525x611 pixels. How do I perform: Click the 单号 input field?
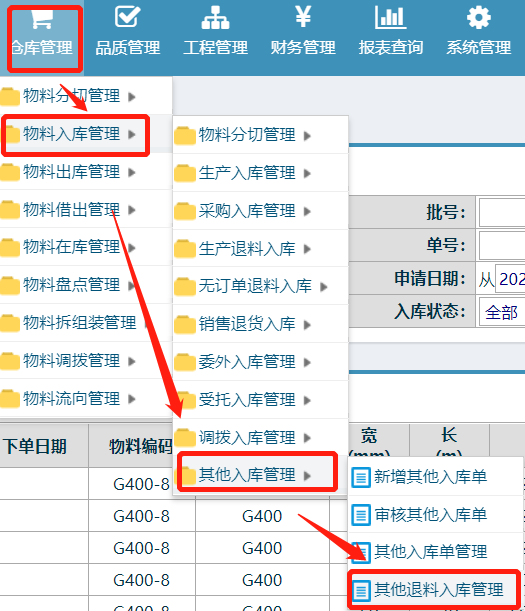click(502, 245)
